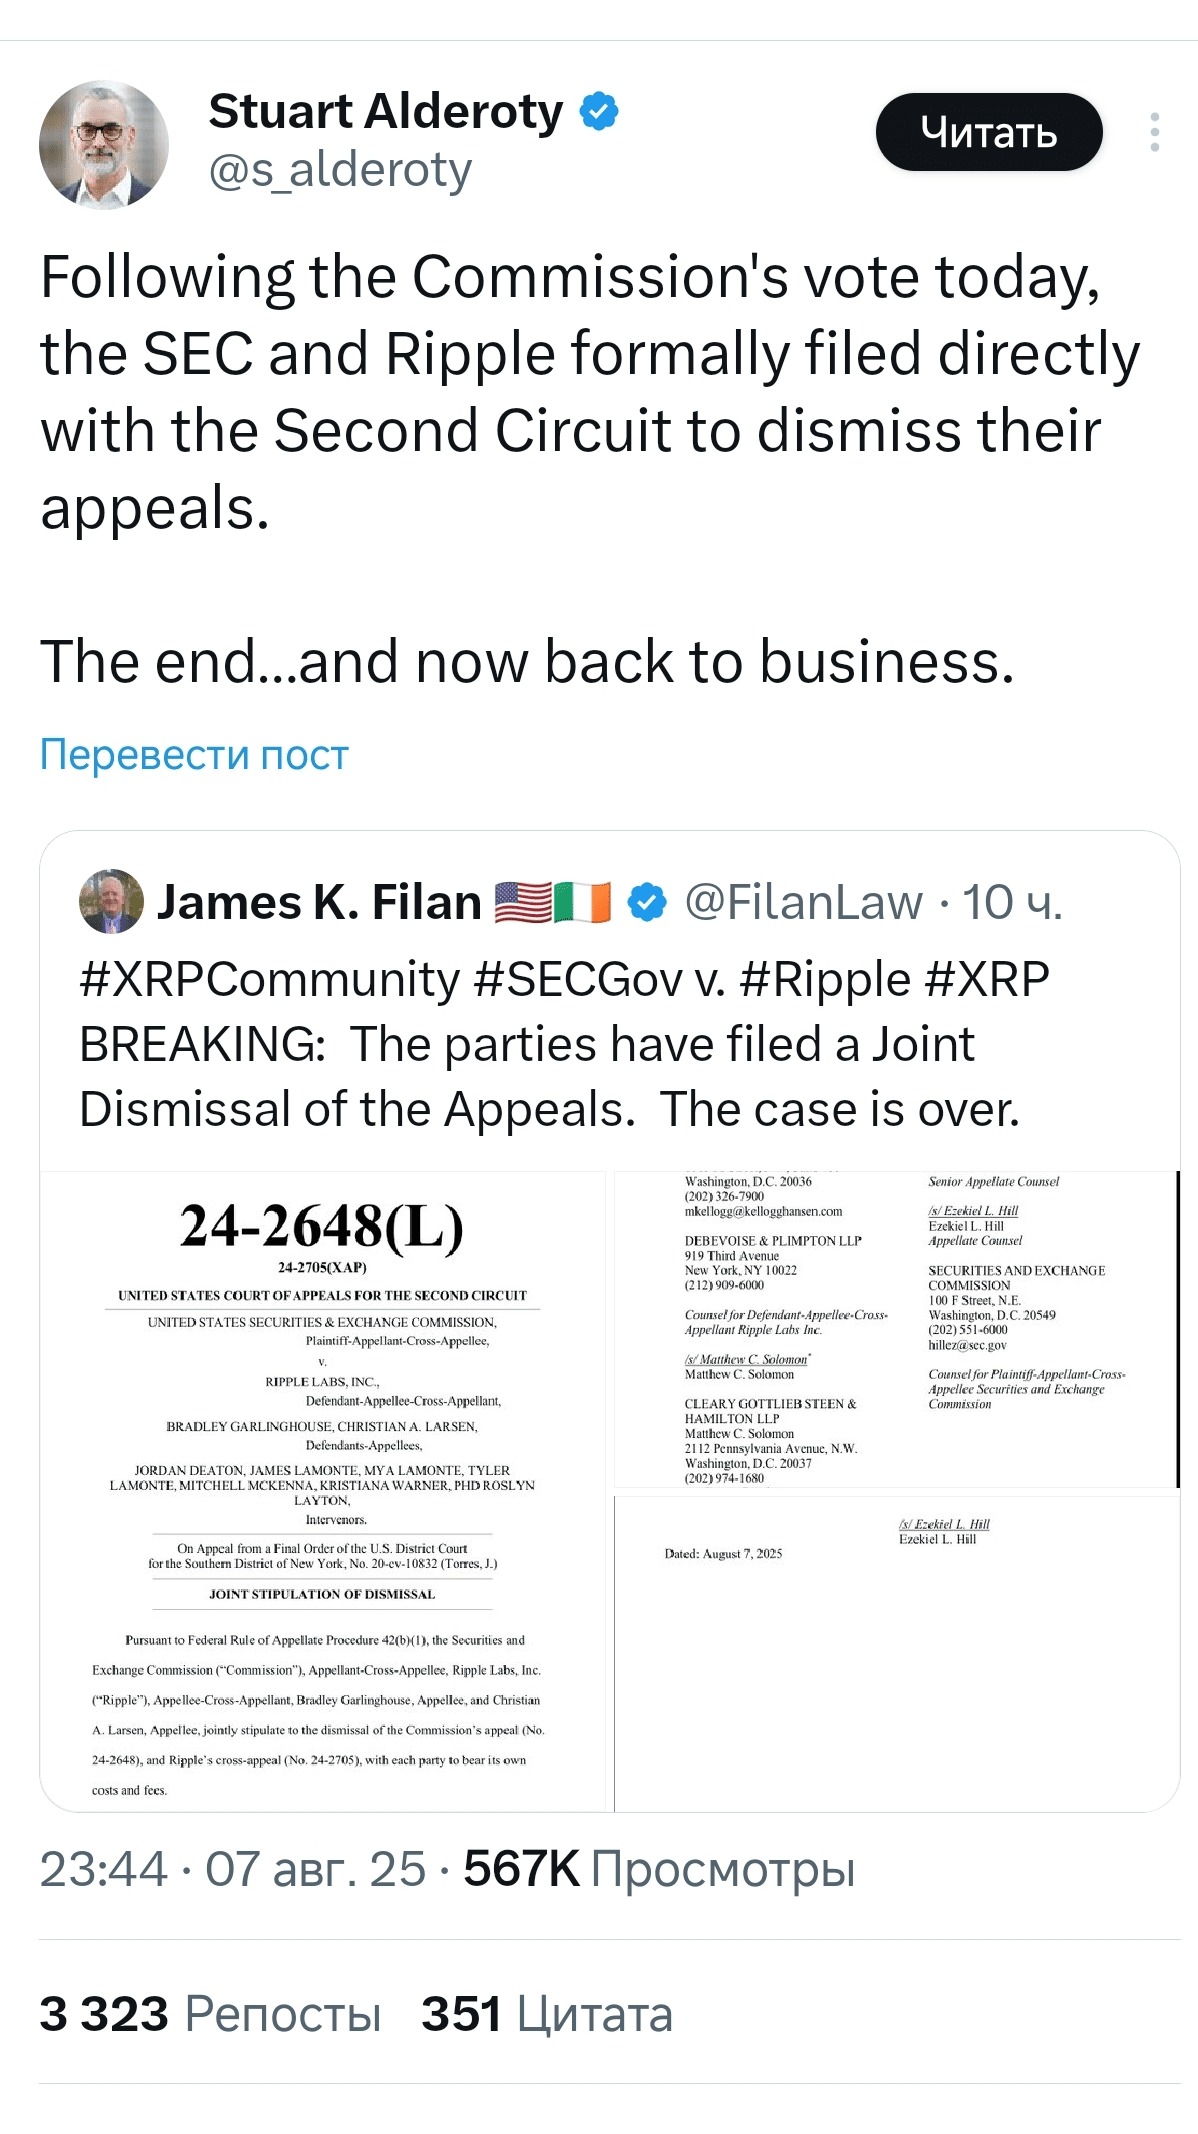Click the verified badge beside Stuart Alderoty
Viewport: 1198px width, 2134px height.
click(x=599, y=111)
